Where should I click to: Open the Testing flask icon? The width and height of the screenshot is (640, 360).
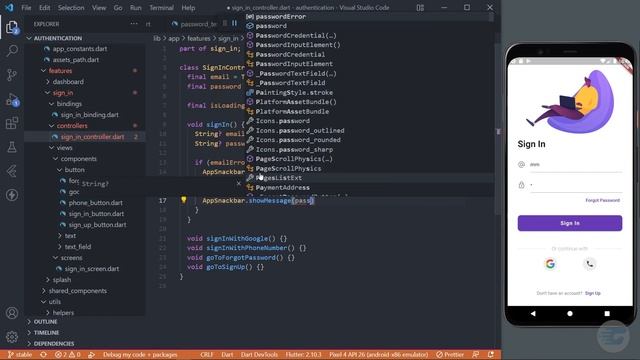point(12,147)
